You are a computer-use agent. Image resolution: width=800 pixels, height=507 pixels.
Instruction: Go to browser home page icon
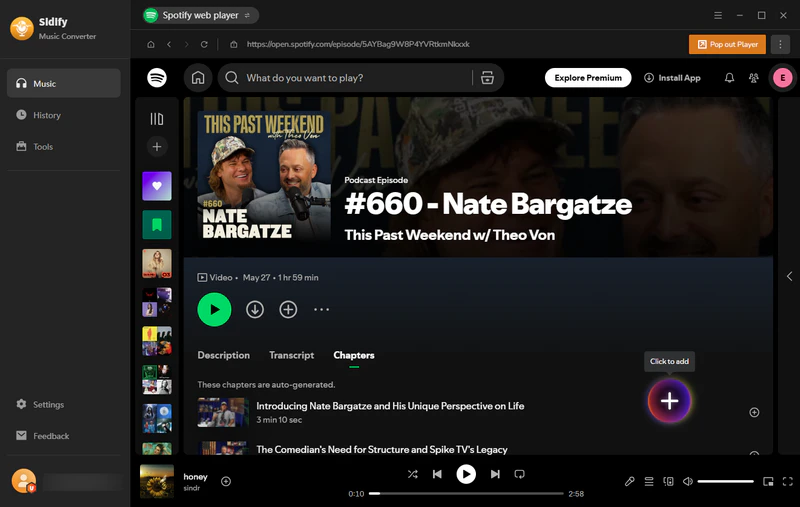151,44
